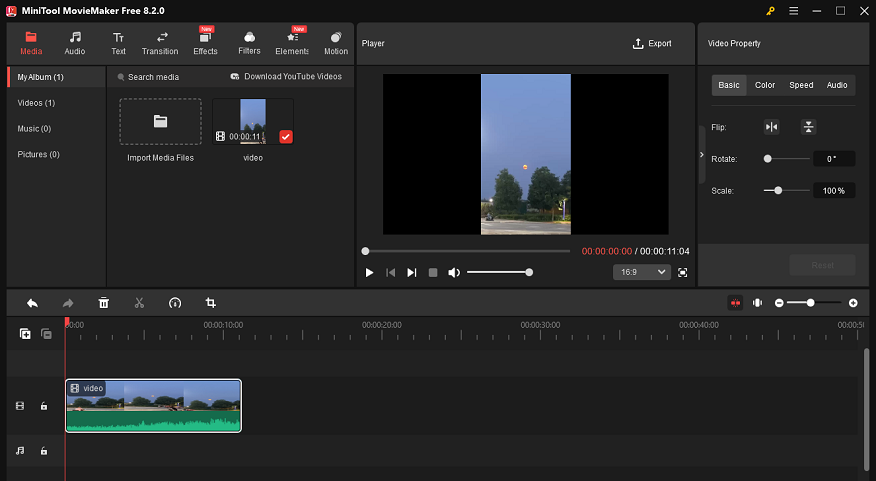Switch to the Color property tab
The height and width of the screenshot is (481, 876).
(x=765, y=85)
